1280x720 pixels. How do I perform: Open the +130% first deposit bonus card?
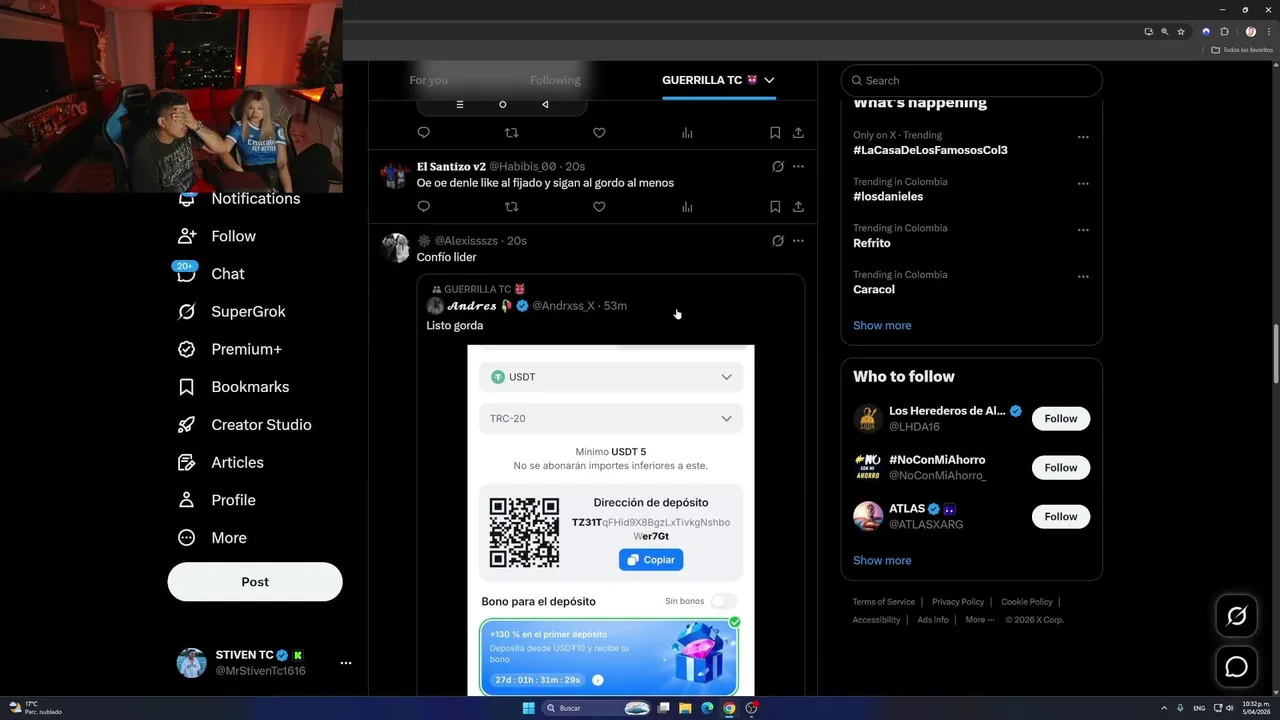tap(610, 657)
